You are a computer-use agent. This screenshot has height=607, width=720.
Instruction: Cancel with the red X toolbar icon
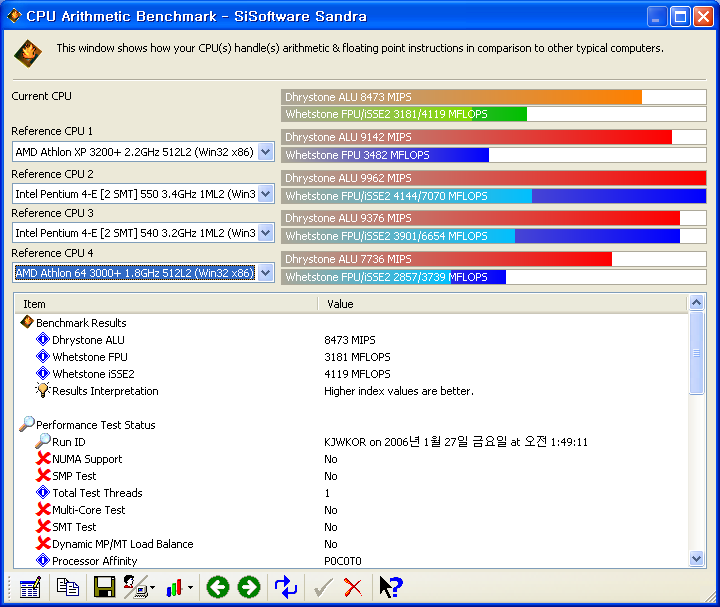click(353, 588)
